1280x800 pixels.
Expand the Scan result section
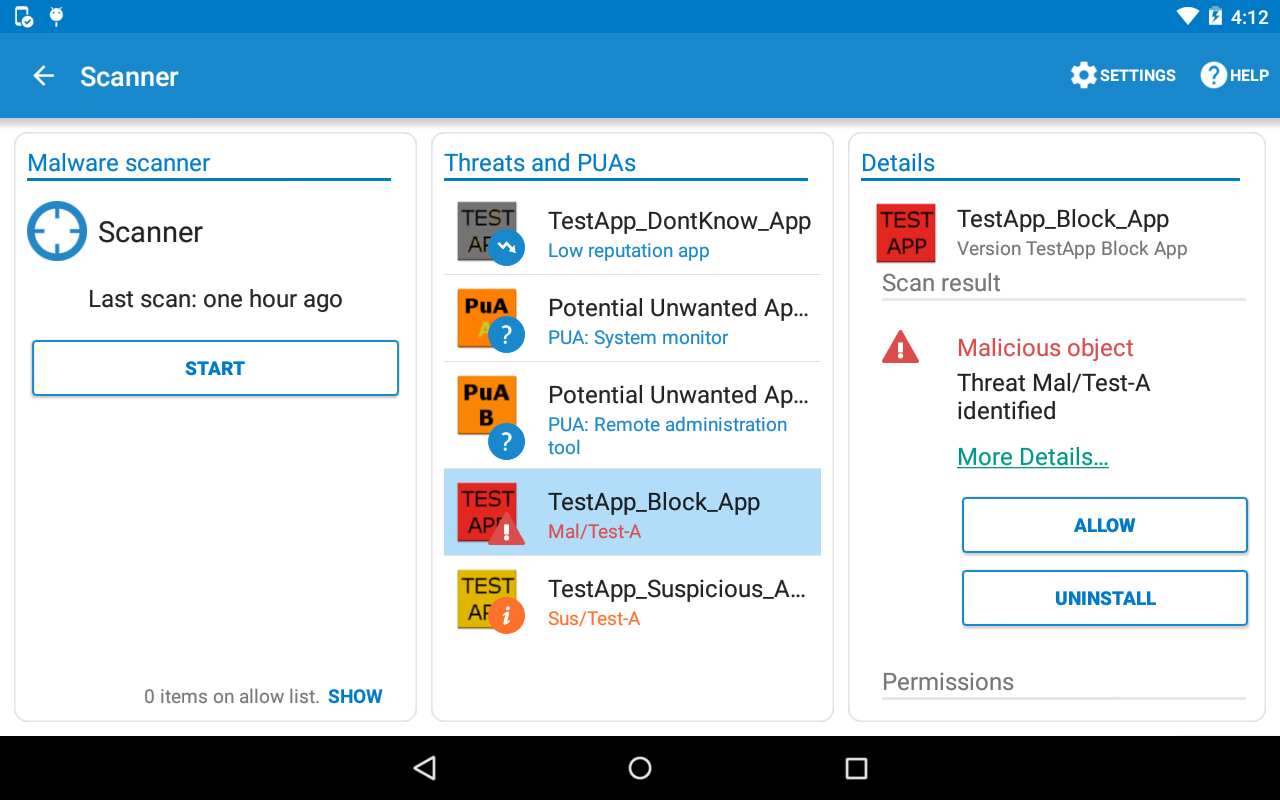pyautogui.click(x=940, y=283)
